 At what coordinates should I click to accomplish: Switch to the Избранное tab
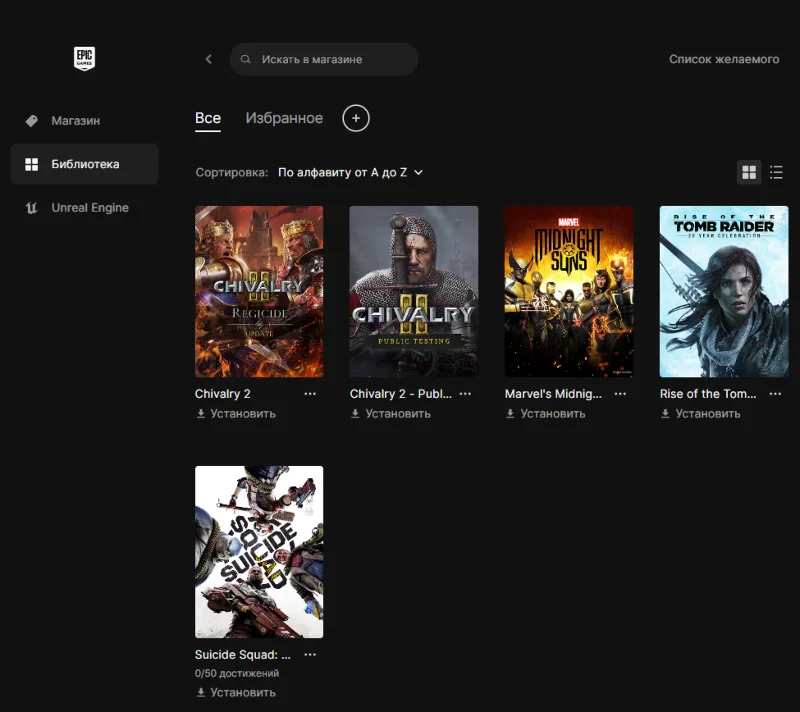pyautogui.click(x=284, y=118)
